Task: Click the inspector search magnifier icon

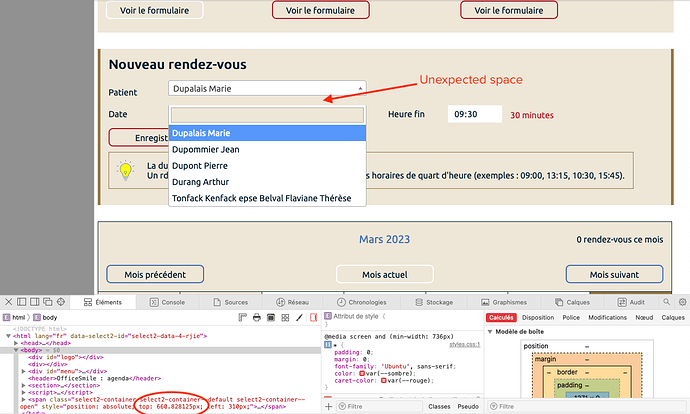Action: pyautogui.click(x=667, y=302)
